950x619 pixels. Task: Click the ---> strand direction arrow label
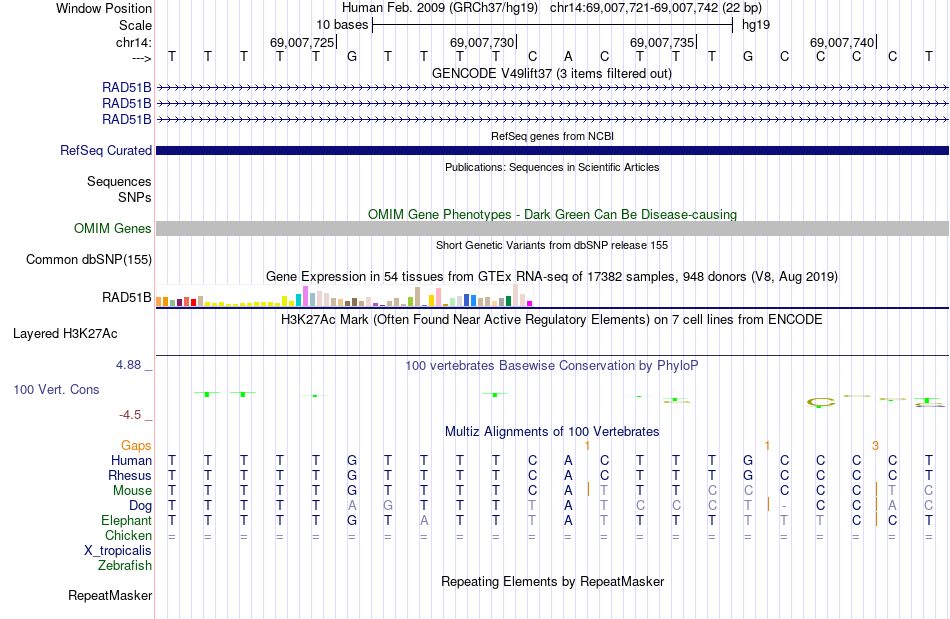[x=141, y=58]
